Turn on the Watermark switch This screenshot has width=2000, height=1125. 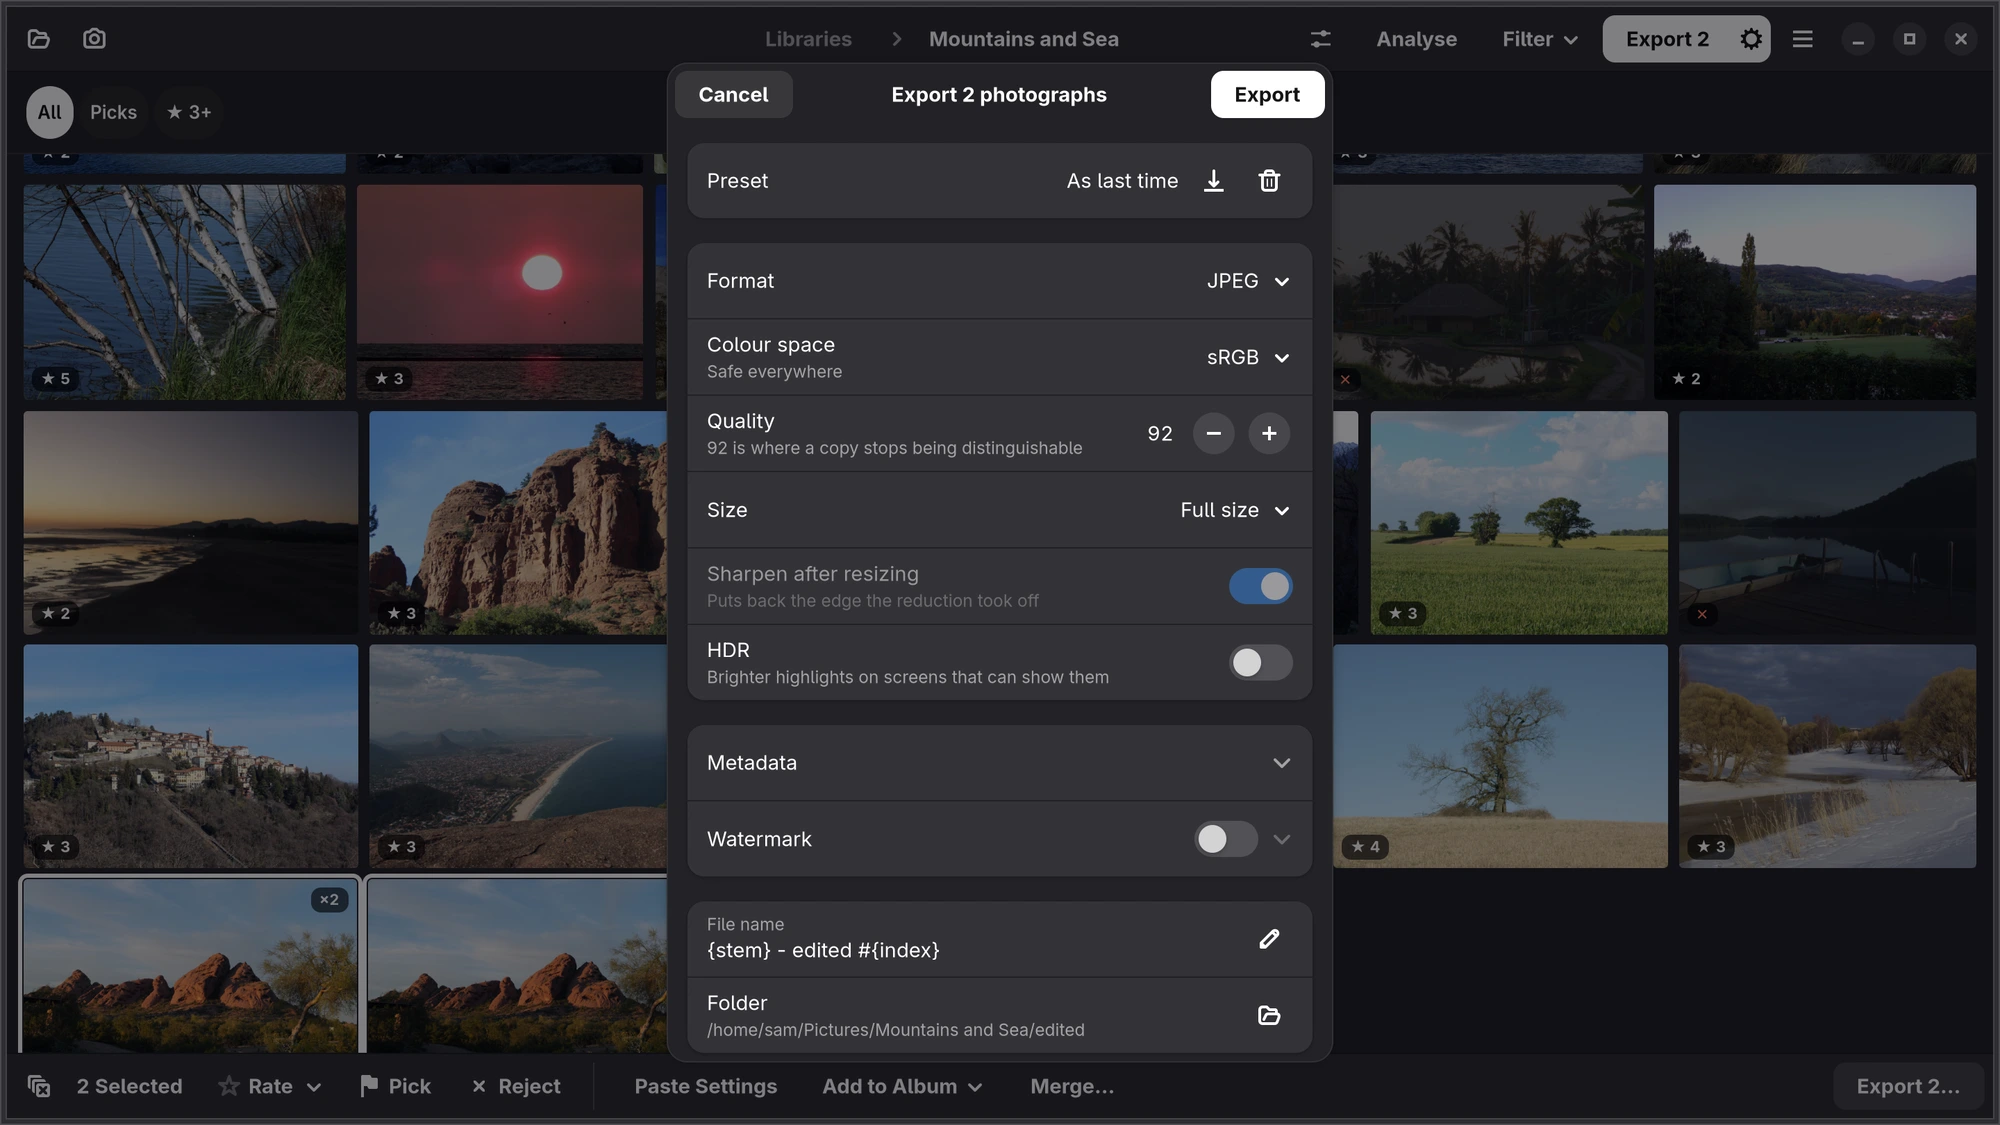tap(1226, 839)
